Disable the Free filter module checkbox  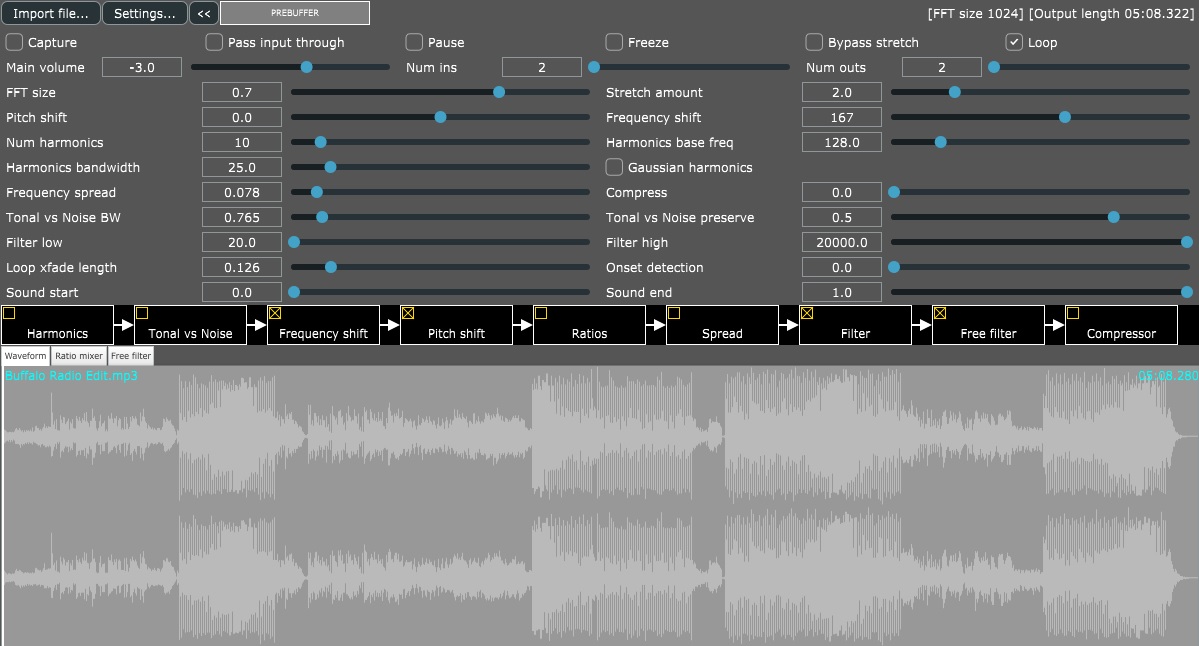point(938,312)
